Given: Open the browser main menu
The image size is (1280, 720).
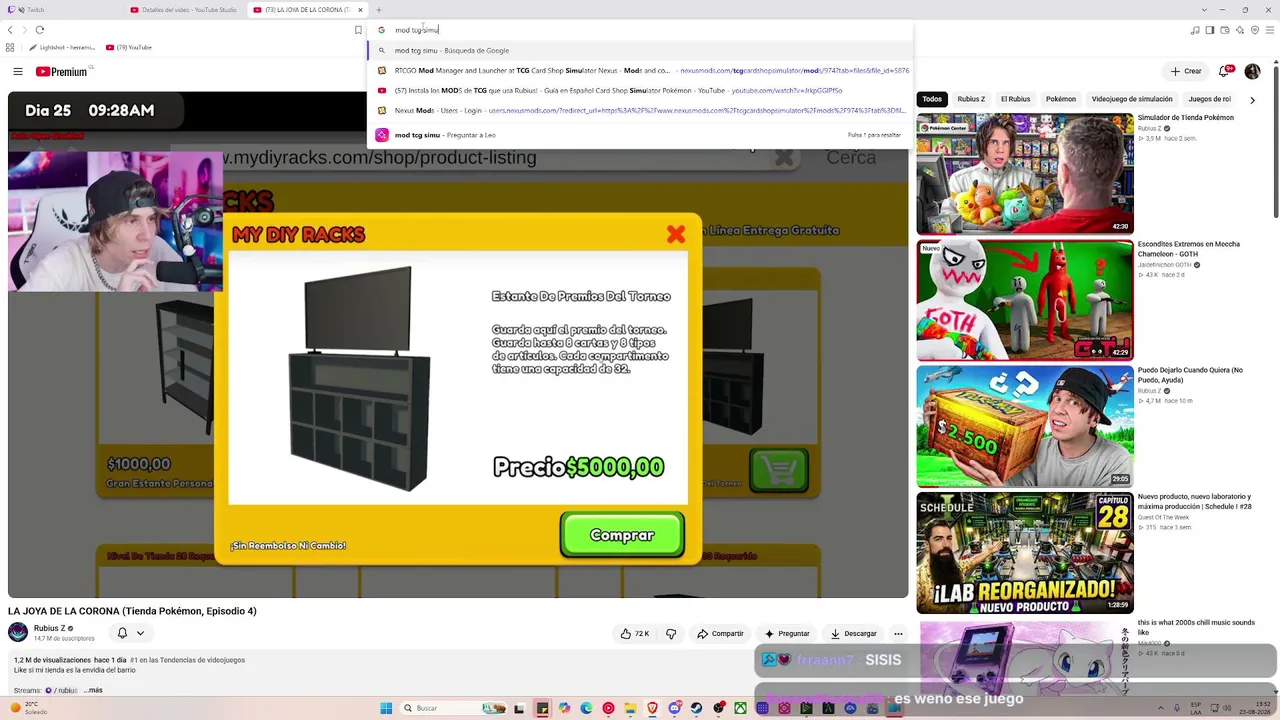Looking at the screenshot, I should click(1270, 30).
